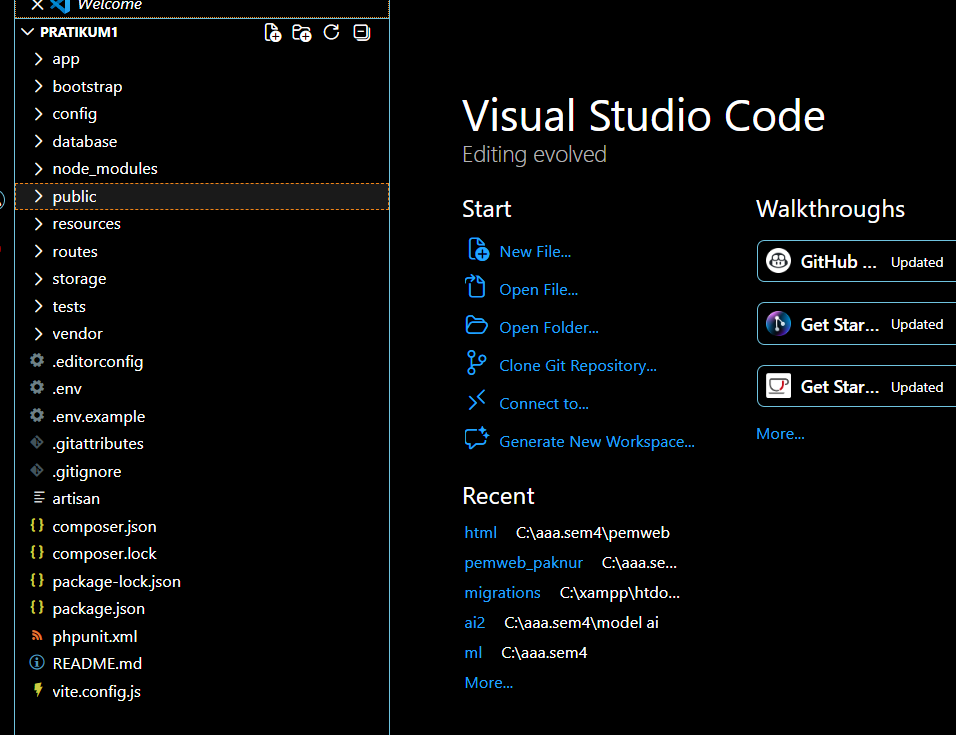956x735 pixels.
Task: Click the braces icon beside composer.json
Action: (x=37, y=525)
